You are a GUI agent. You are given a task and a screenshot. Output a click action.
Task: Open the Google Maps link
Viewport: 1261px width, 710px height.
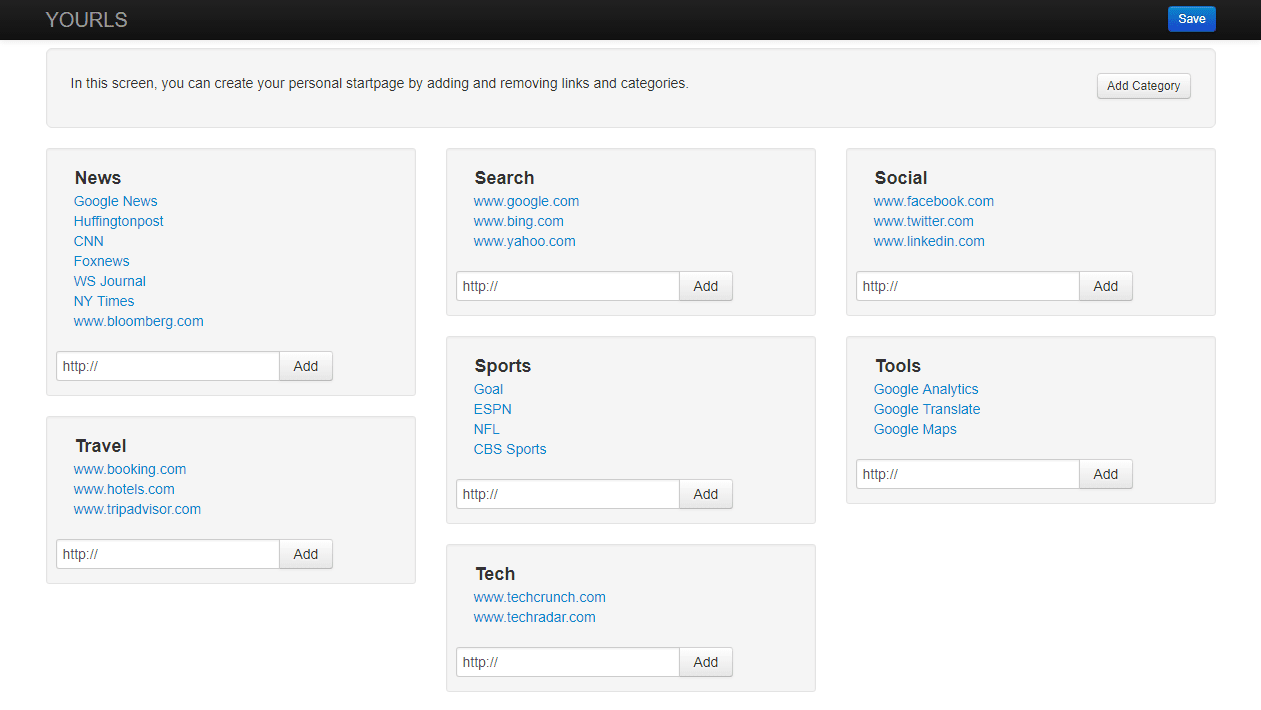[x=915, y=429]
